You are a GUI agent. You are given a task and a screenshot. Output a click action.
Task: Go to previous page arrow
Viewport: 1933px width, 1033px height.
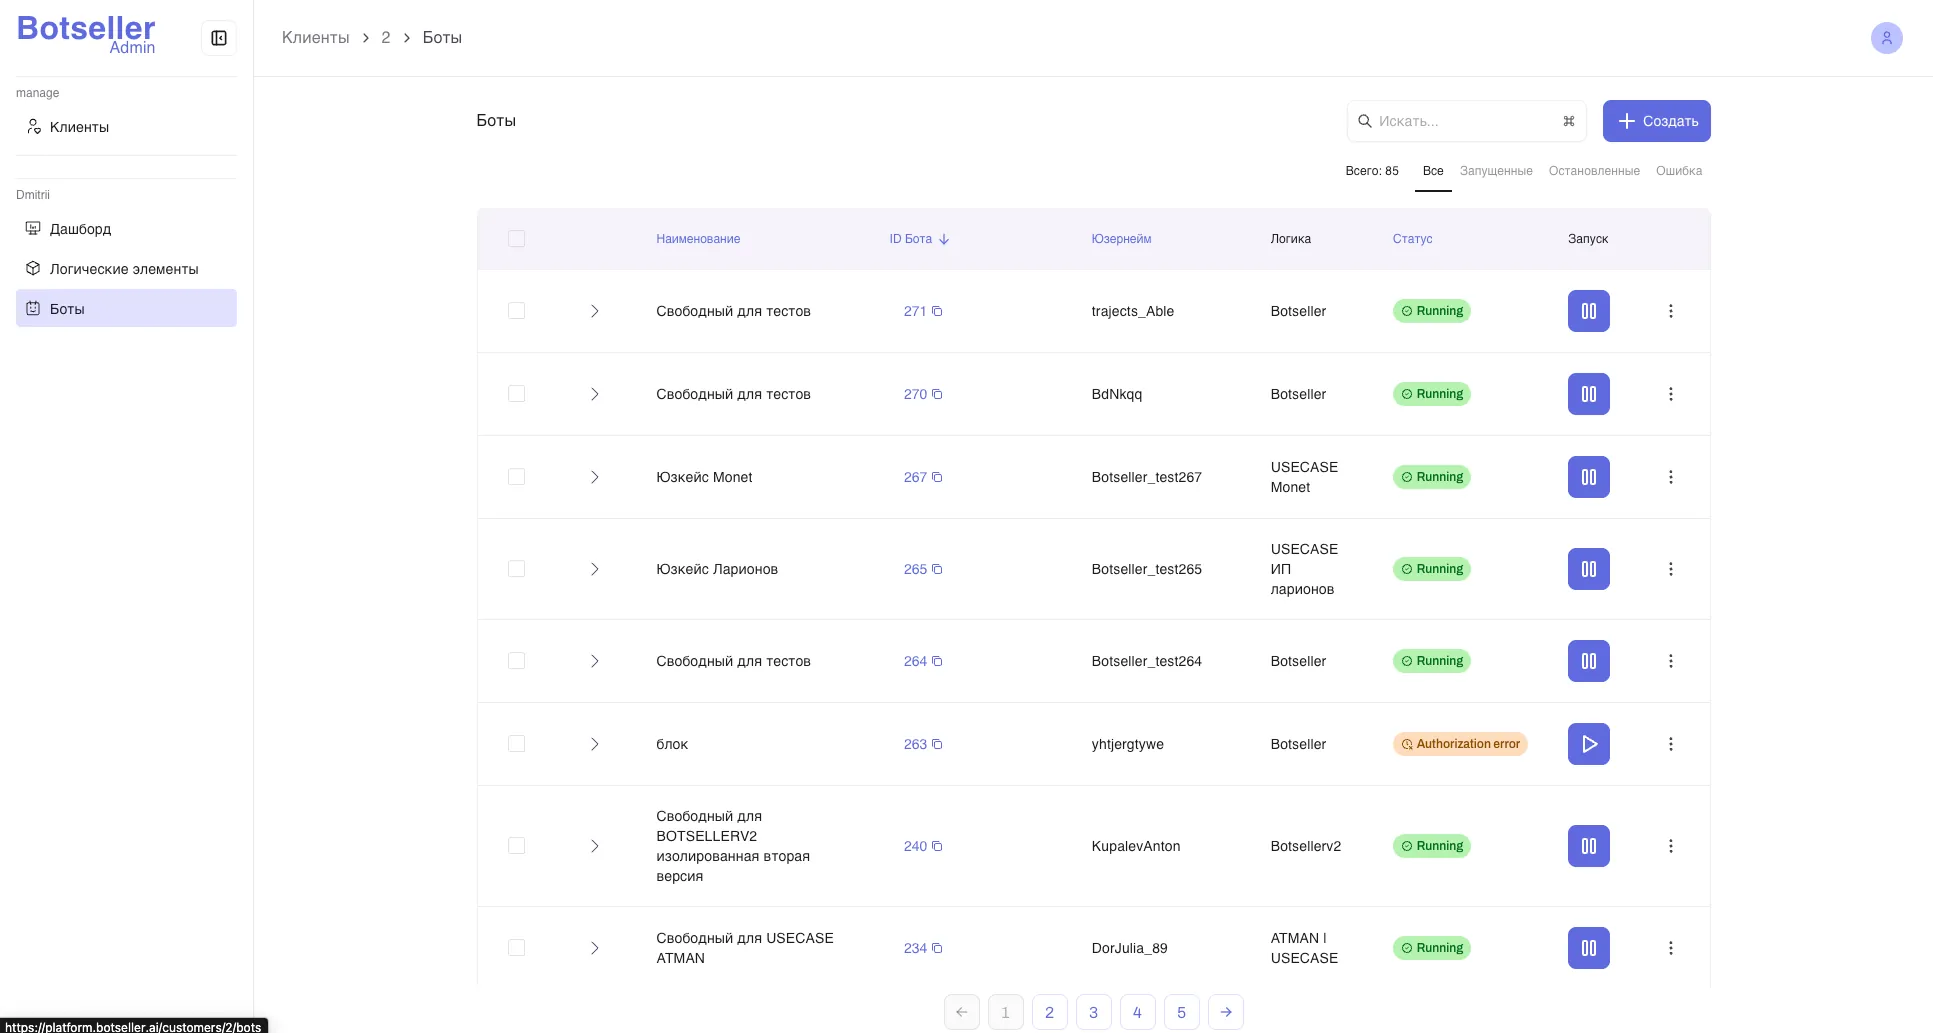pyautogui.click(x=961, y=1012)
